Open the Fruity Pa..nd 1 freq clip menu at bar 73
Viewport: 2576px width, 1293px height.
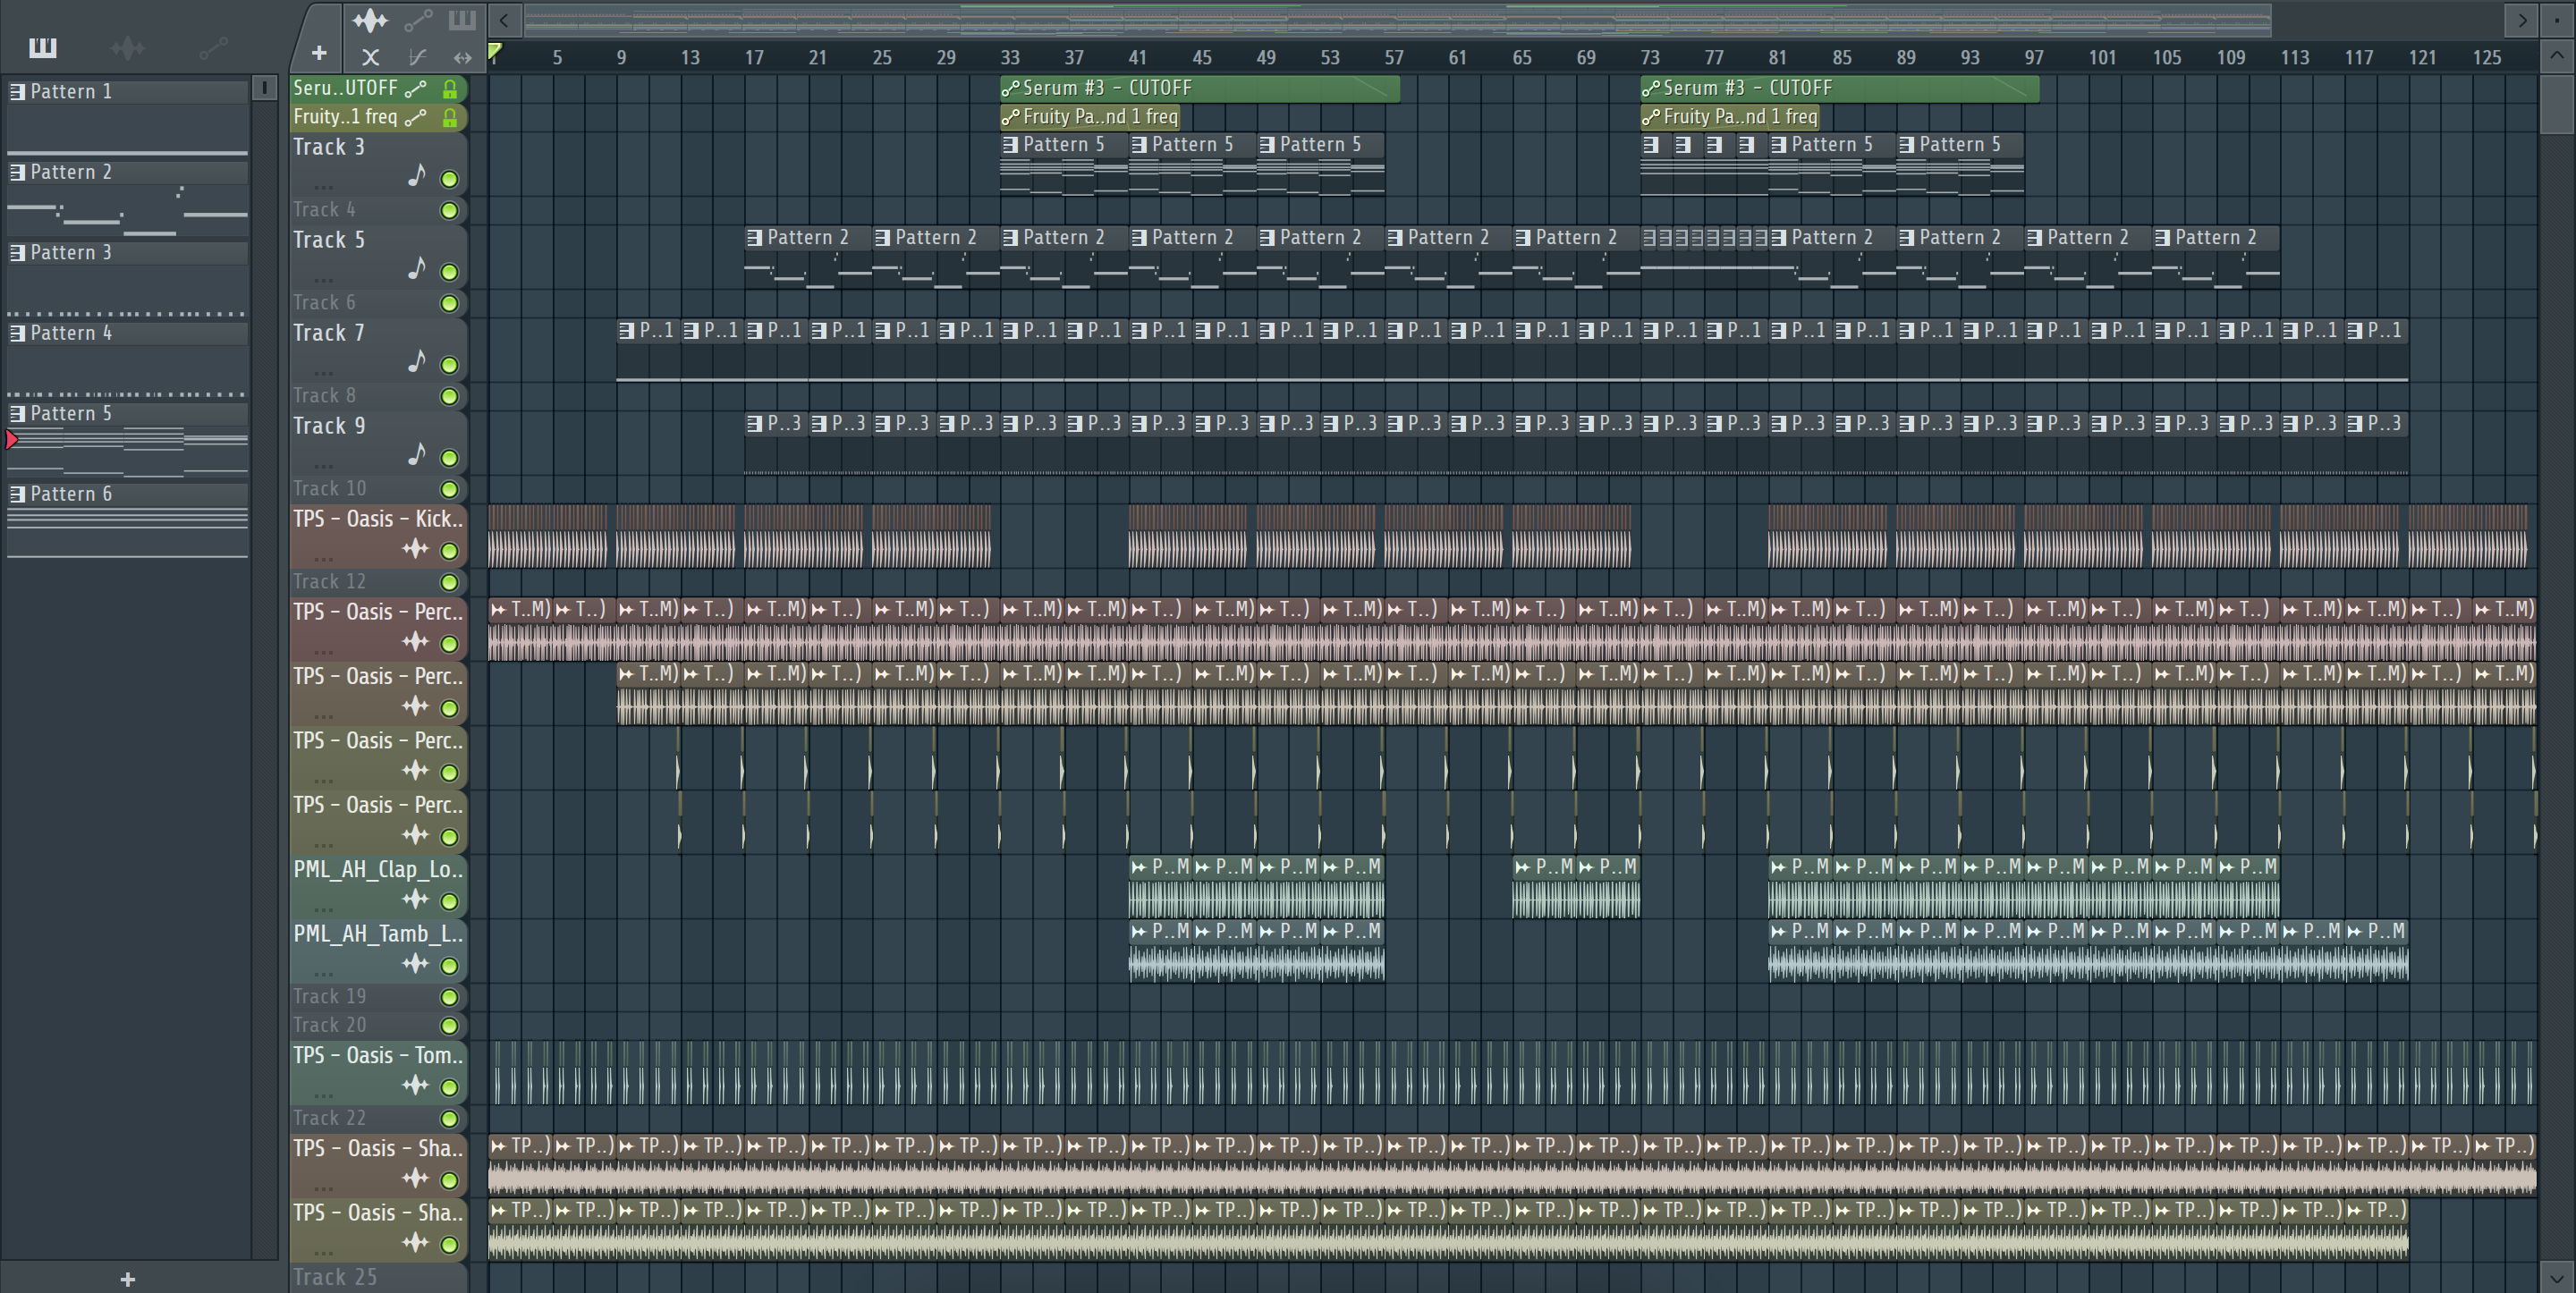[x=1651, y=117]
